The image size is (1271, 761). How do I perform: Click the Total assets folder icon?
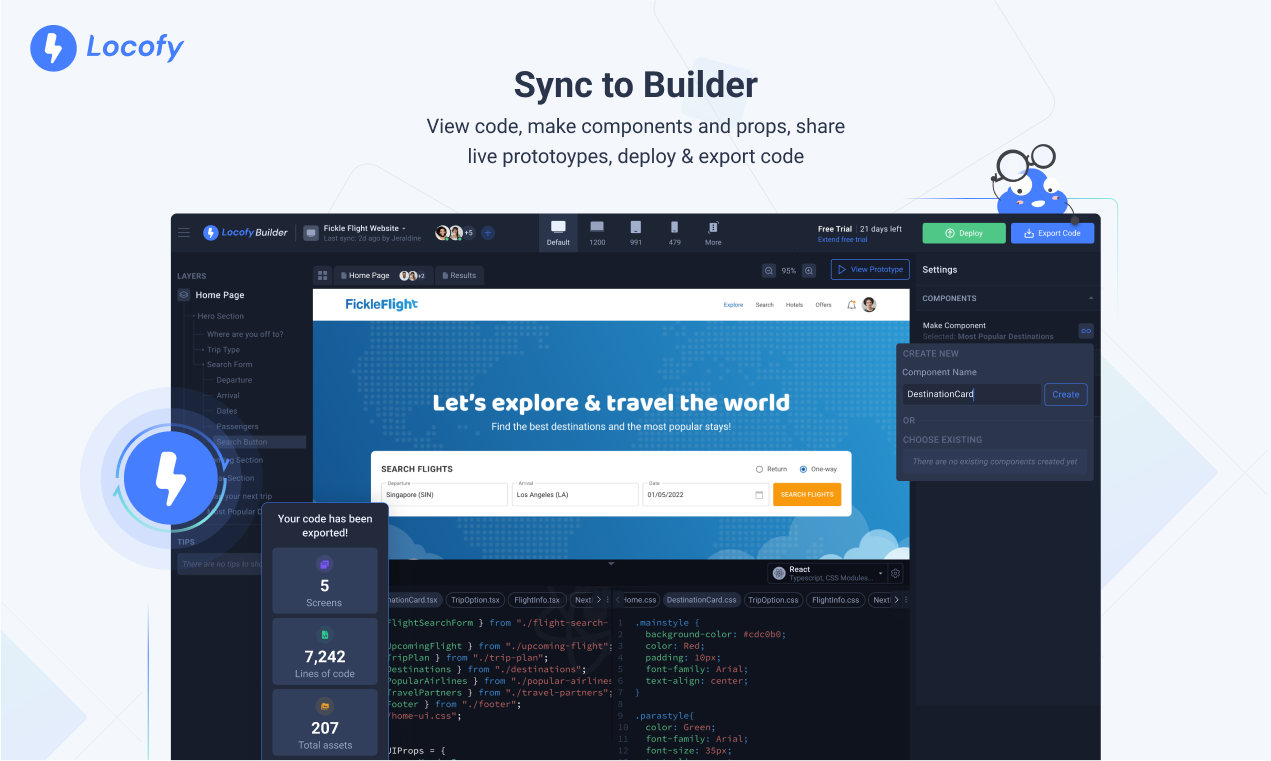coord(324,705)
